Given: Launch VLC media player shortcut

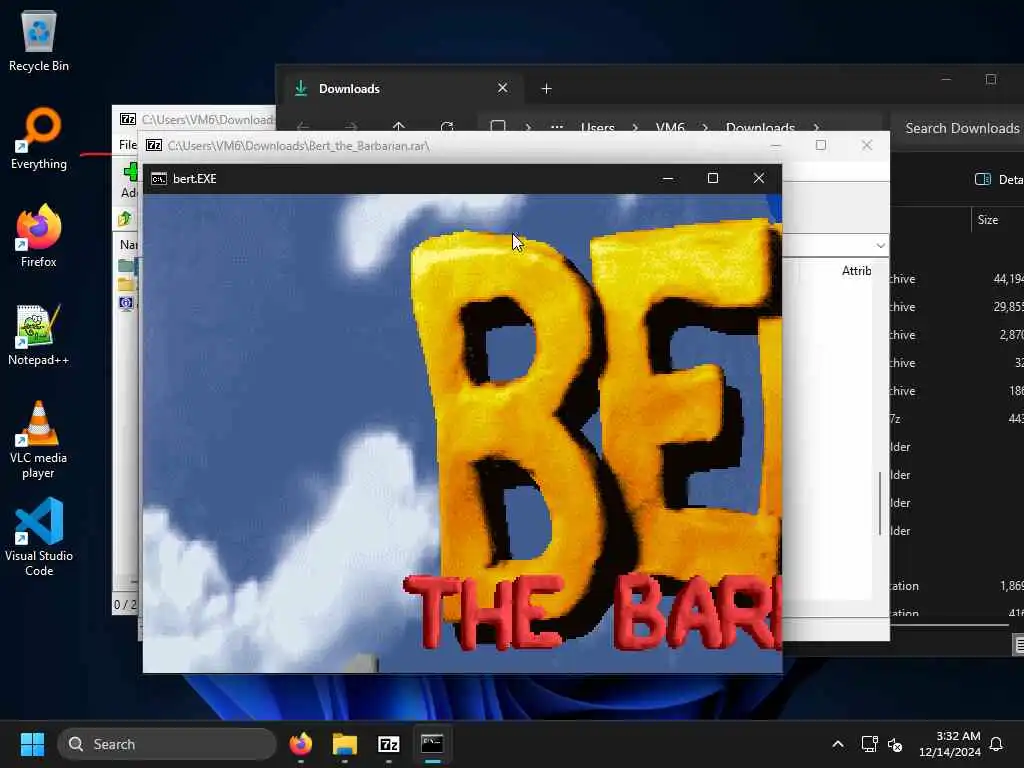Looking at the screenshot, I should 39,440.
